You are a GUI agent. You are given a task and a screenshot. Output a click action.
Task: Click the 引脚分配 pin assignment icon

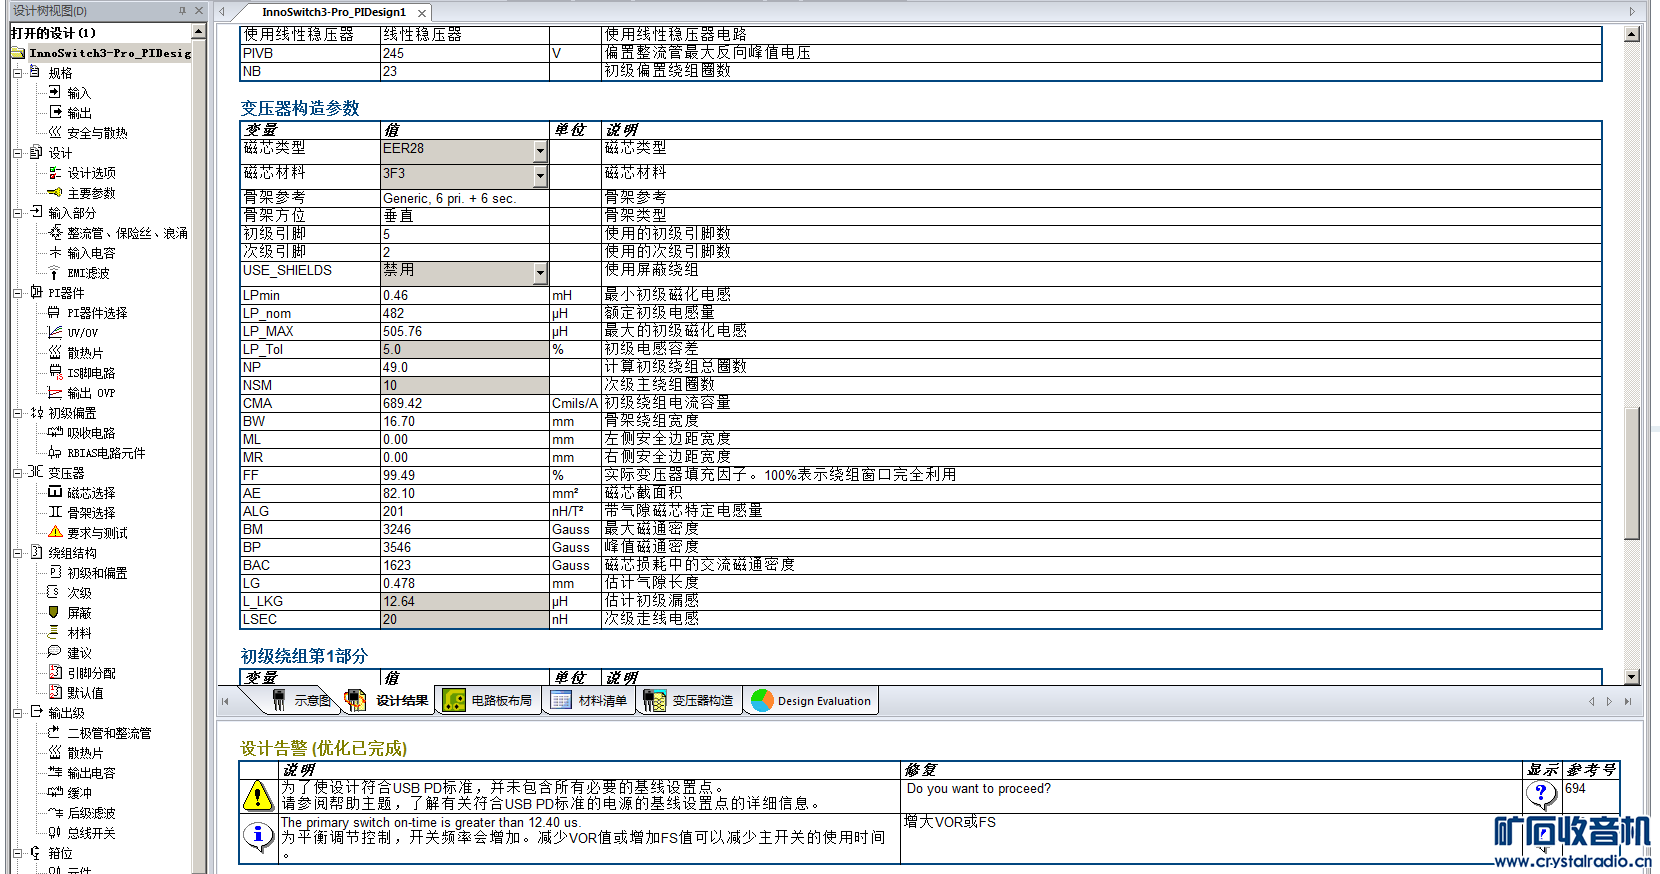tap(55, 672)
